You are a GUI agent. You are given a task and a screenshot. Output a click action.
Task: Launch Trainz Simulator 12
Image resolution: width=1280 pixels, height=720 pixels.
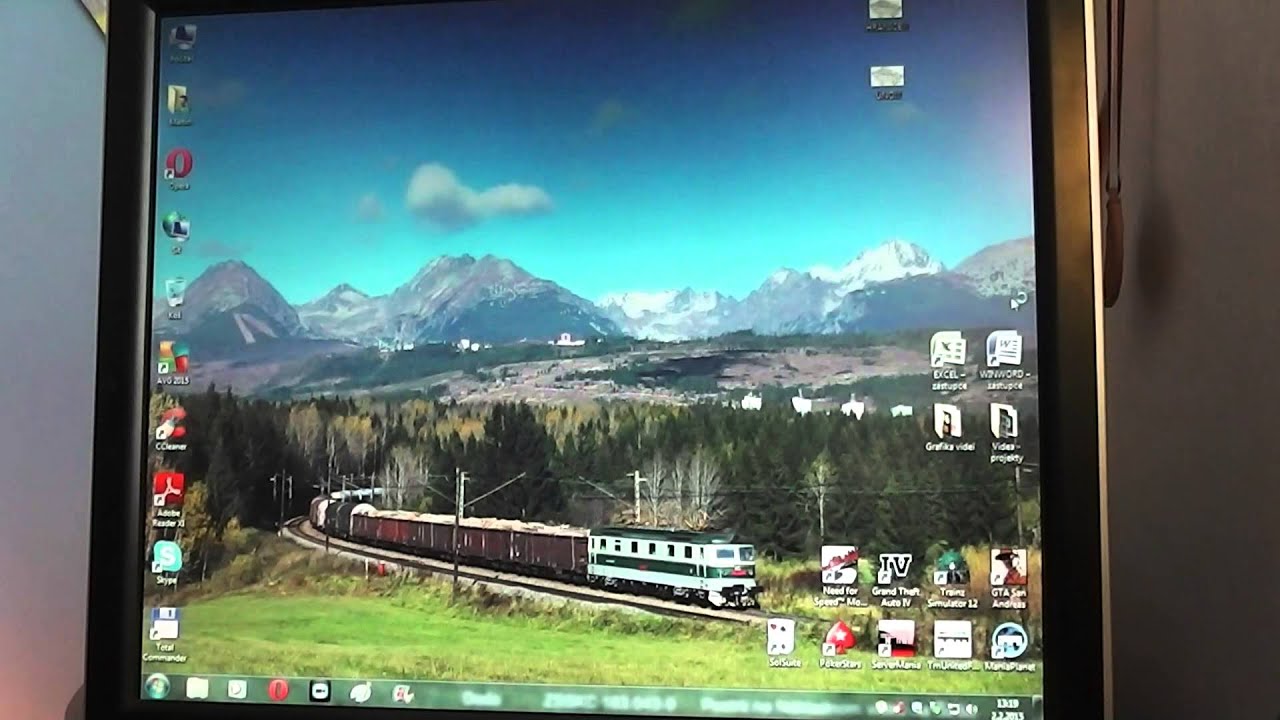951,579
